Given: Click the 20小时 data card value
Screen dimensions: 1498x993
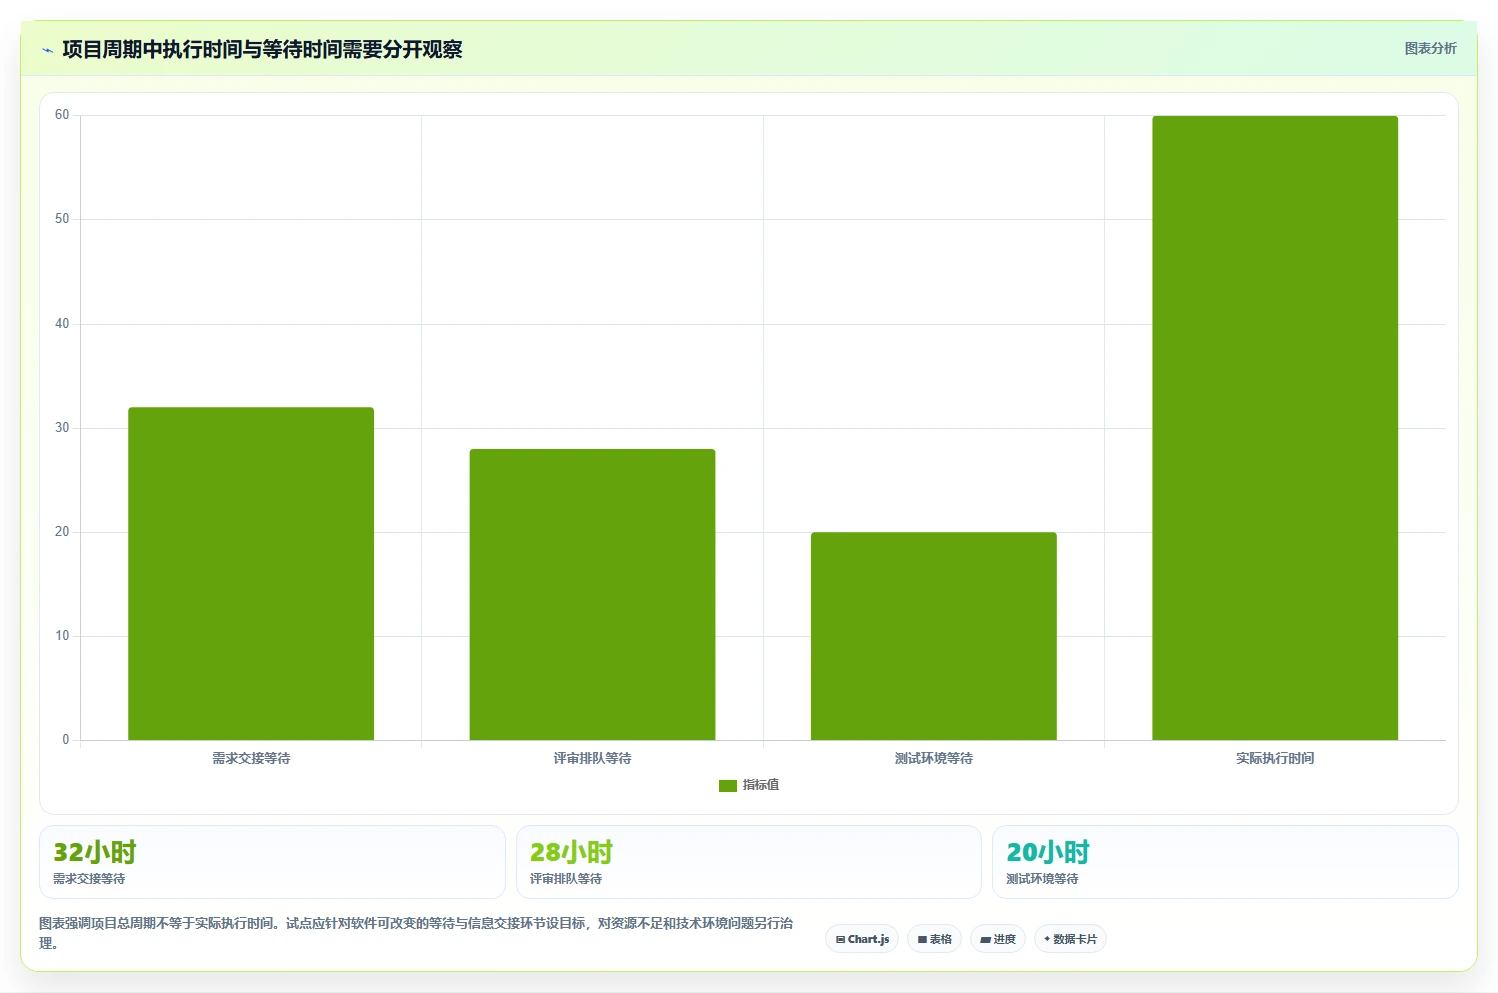Looking at the screenshot, I should (x=1048, y=852).
